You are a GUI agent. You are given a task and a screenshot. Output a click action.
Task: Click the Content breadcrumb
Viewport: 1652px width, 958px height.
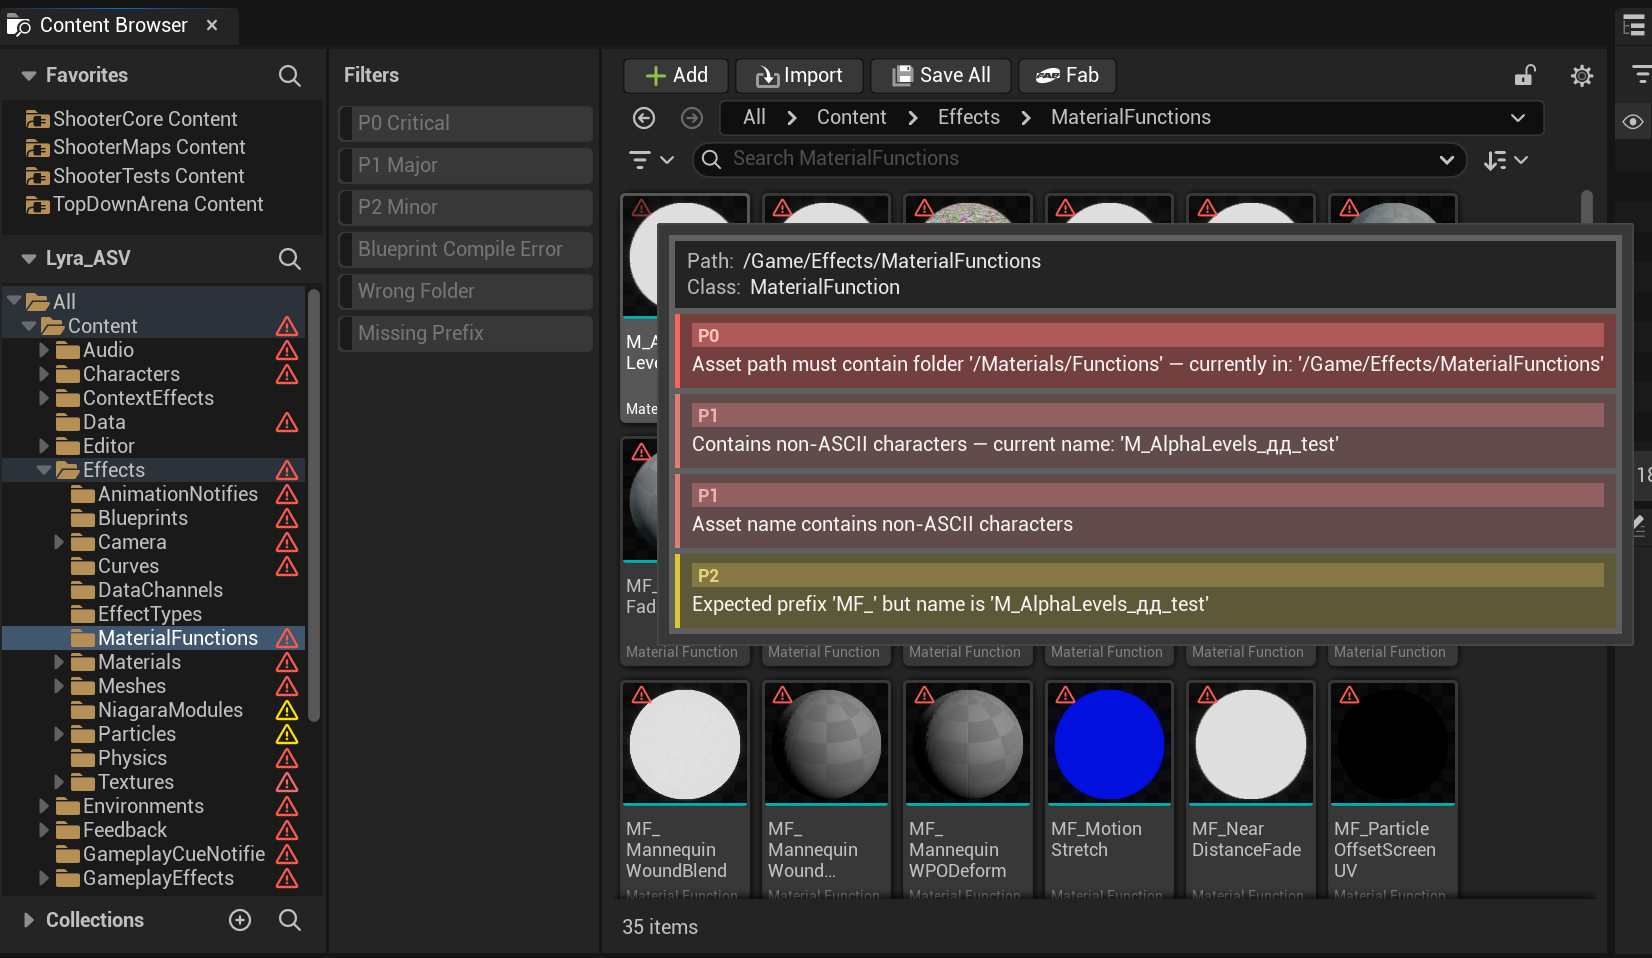tap(851, 118)
